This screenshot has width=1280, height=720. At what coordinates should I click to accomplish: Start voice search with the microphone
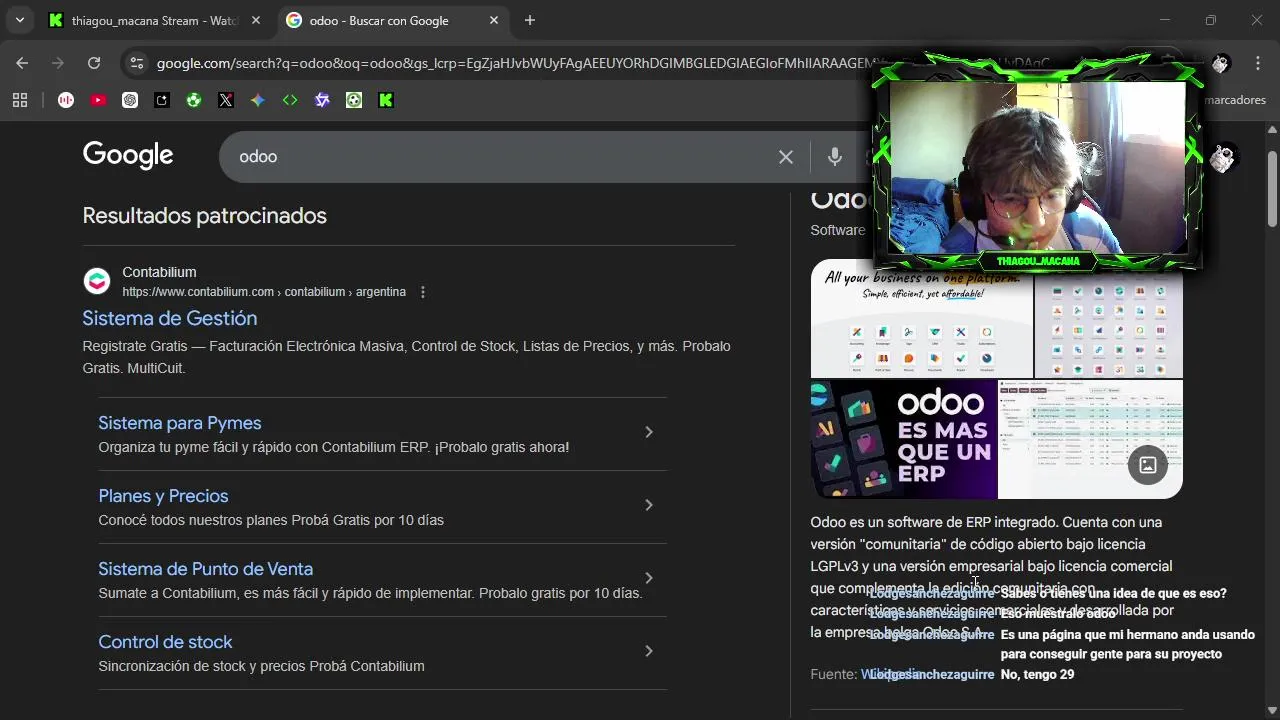(x=835, y=157)
